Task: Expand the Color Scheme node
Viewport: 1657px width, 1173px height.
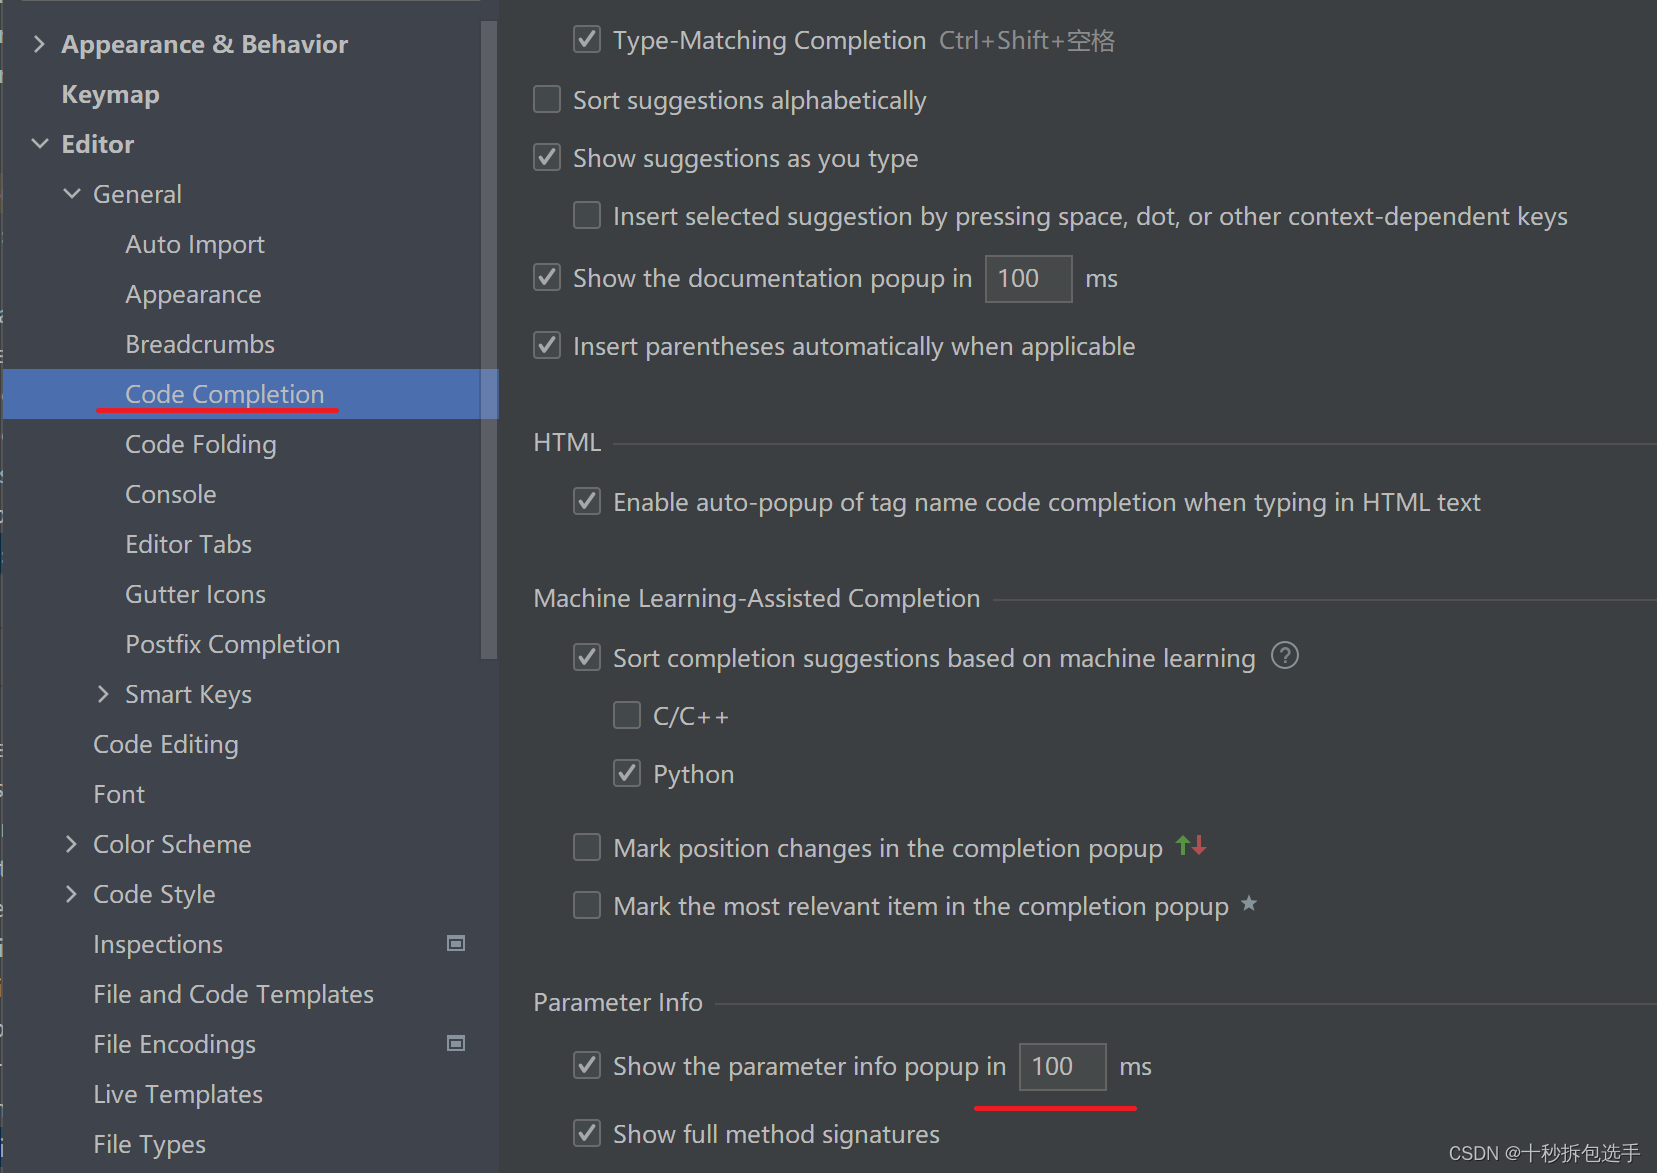Action: point(71,844)
